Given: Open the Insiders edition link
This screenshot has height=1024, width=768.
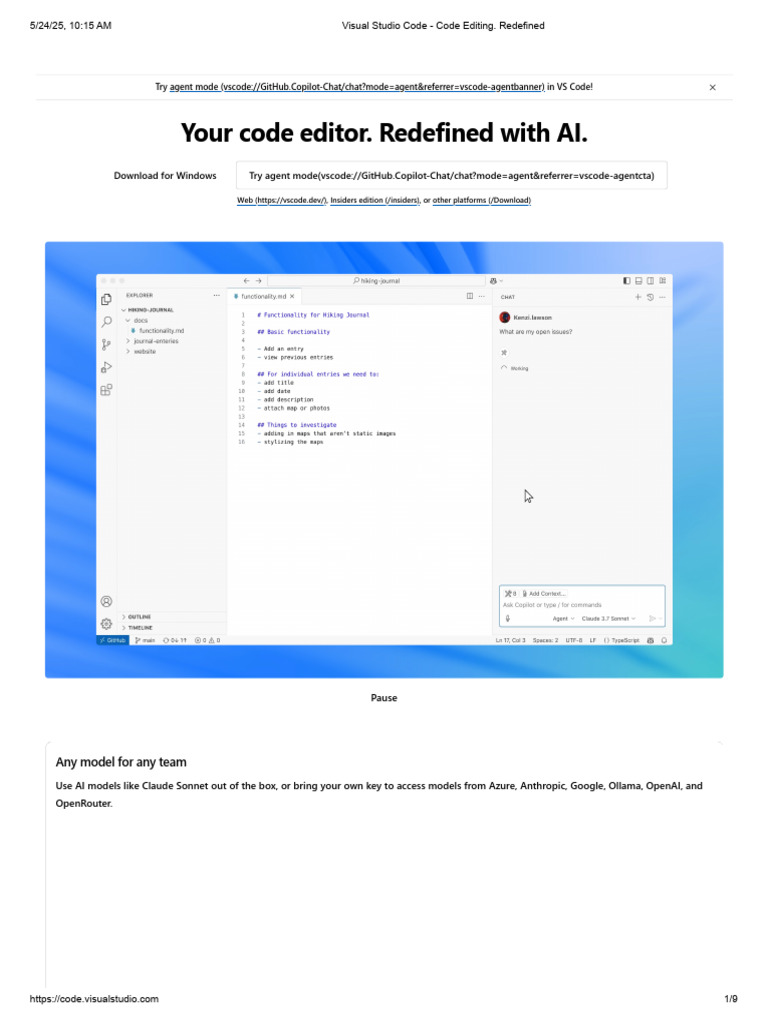Looking at the screenshot, I should (376, 200).
